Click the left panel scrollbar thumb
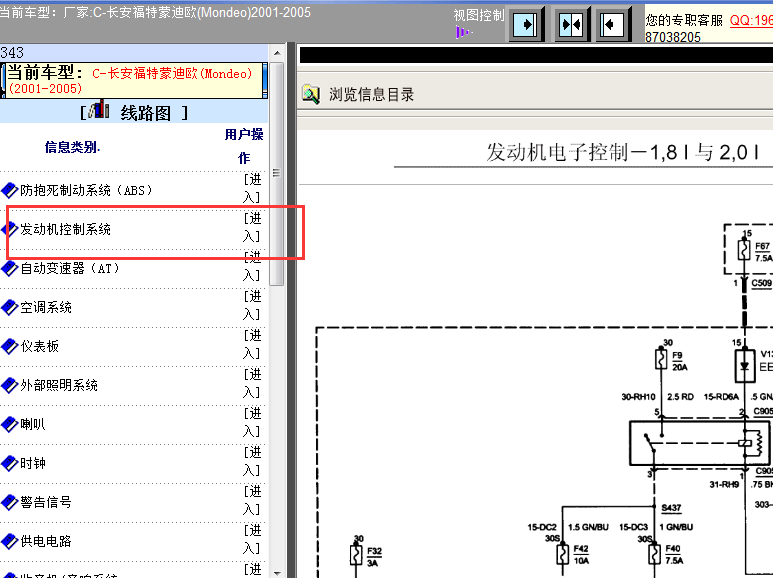The image size is (773, 578). point(277,174)
